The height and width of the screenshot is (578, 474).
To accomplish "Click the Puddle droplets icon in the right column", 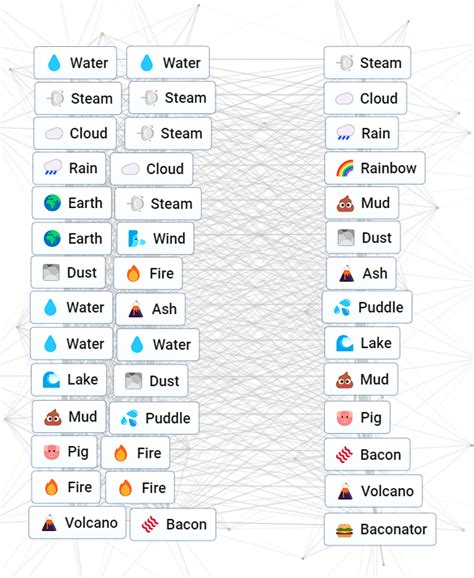I will [x=342, y=307].
